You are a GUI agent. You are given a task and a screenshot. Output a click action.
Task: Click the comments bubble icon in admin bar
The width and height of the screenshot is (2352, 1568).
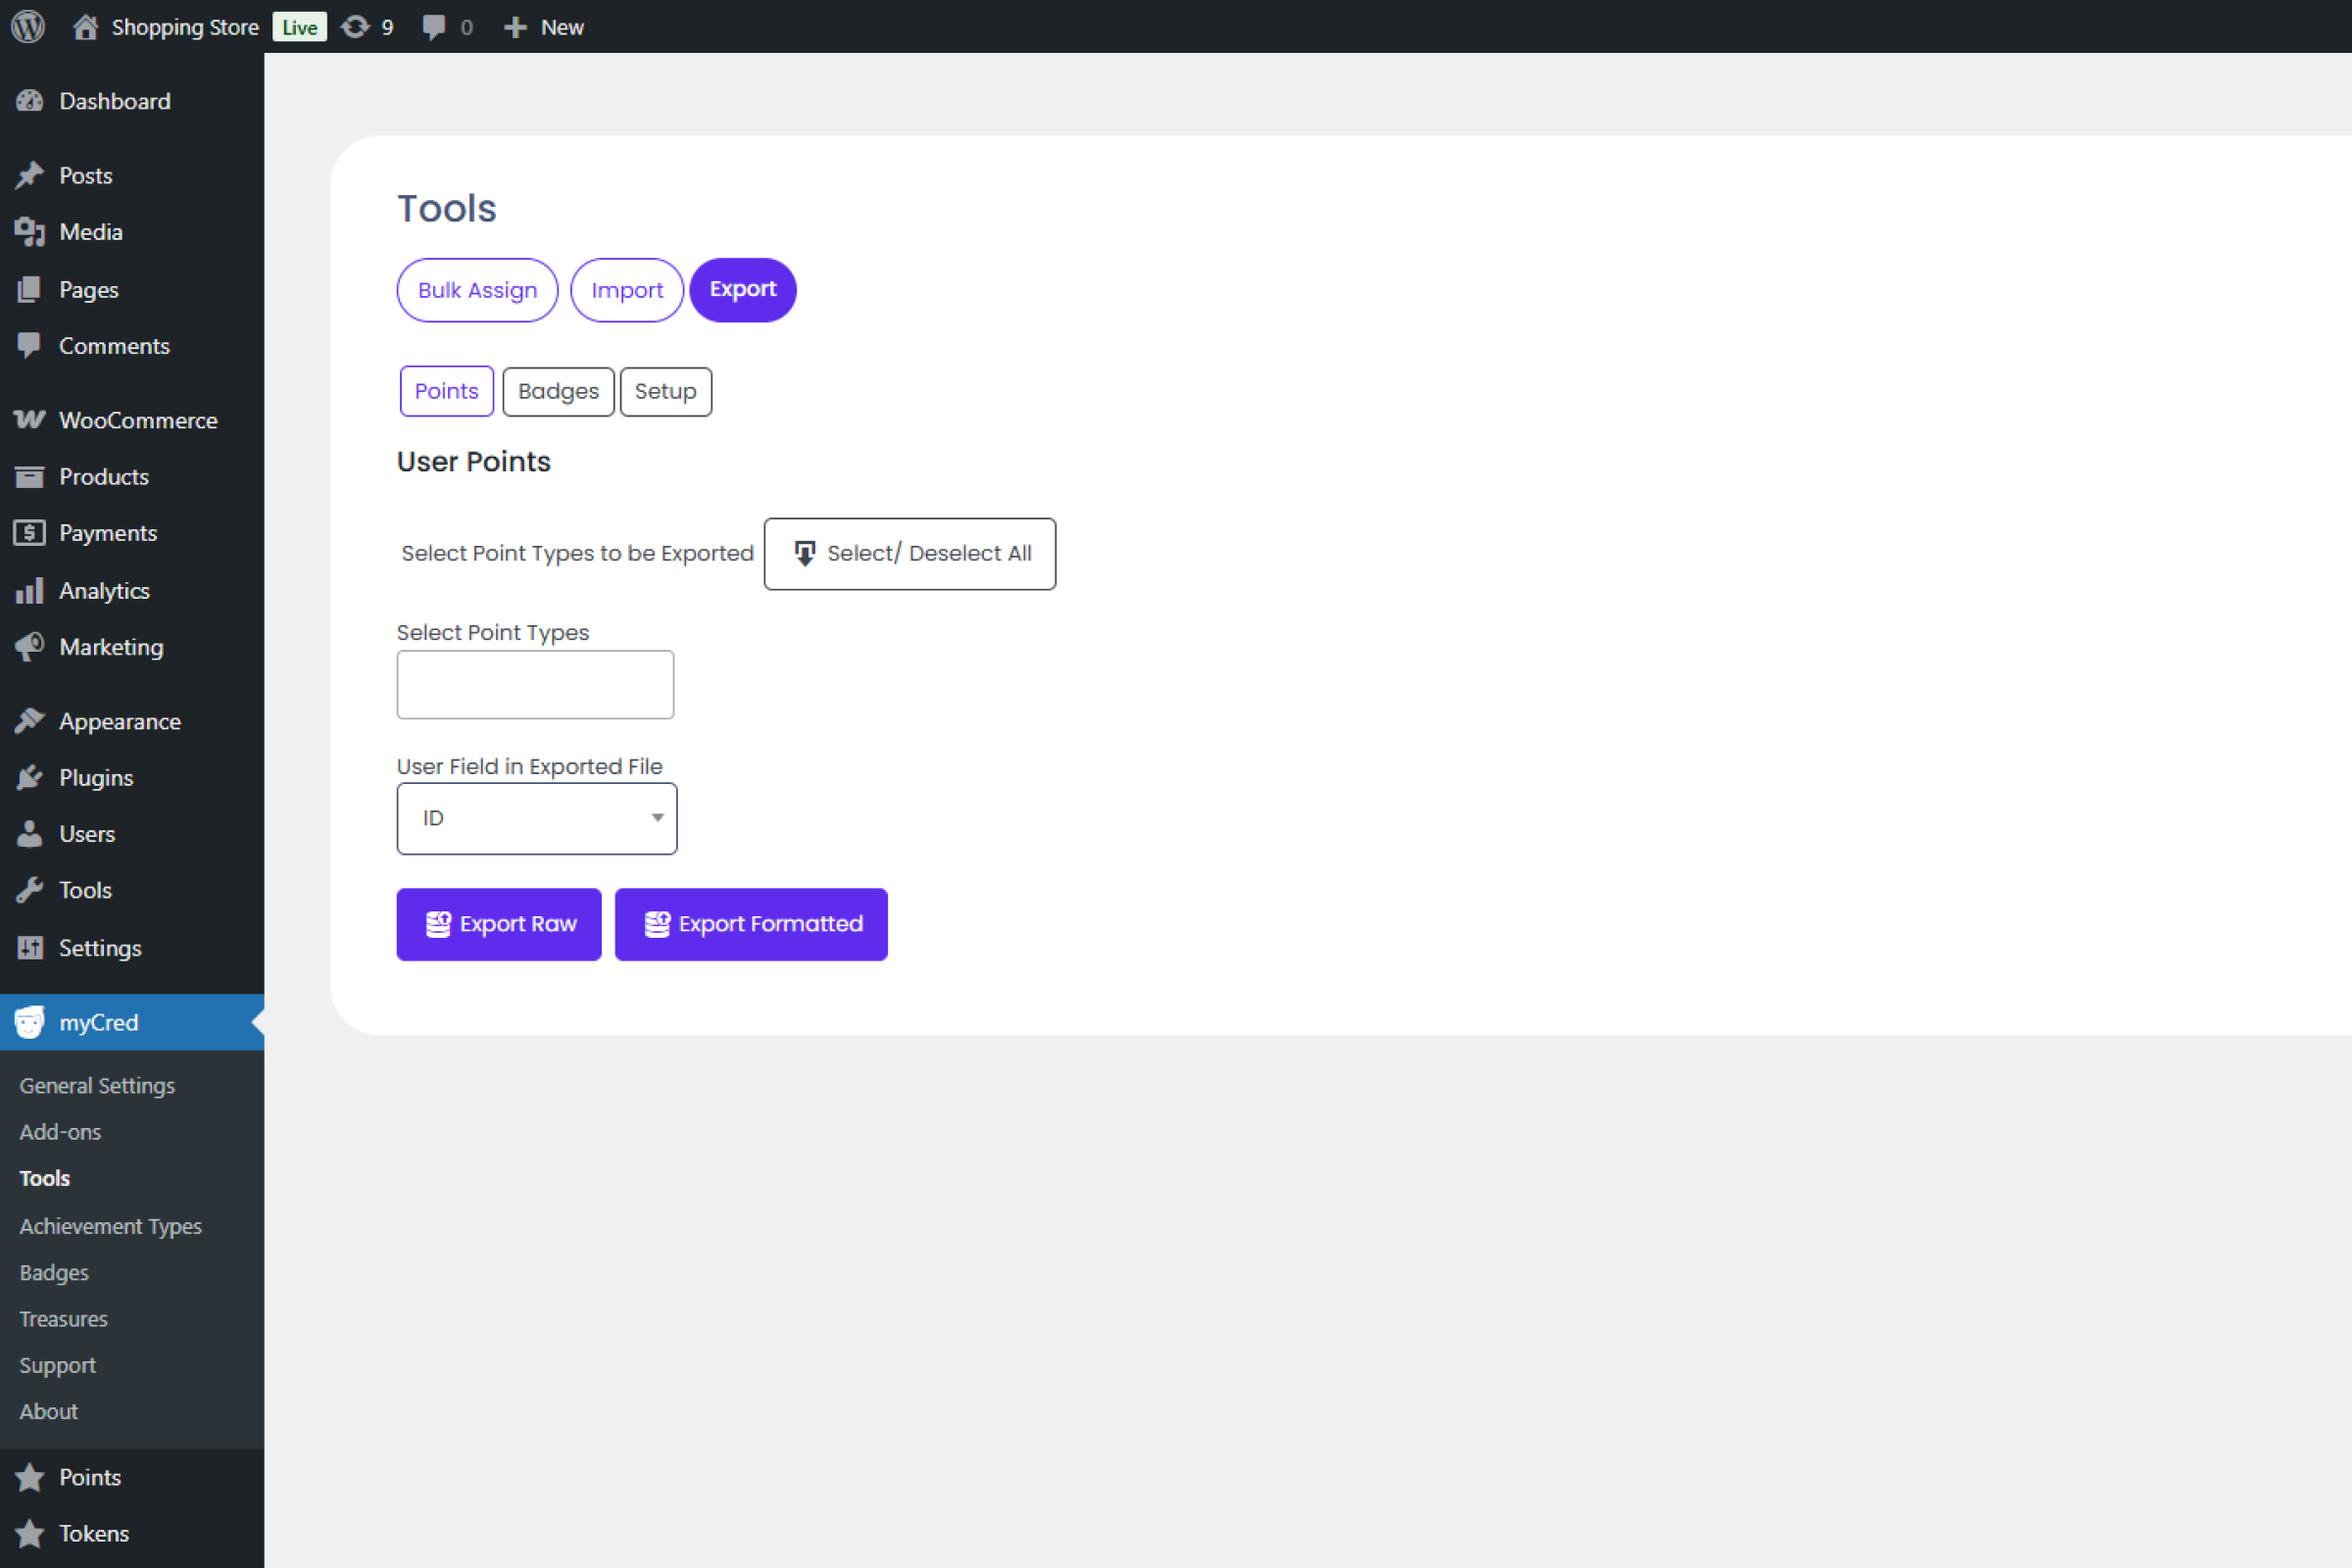click(434, 27)
